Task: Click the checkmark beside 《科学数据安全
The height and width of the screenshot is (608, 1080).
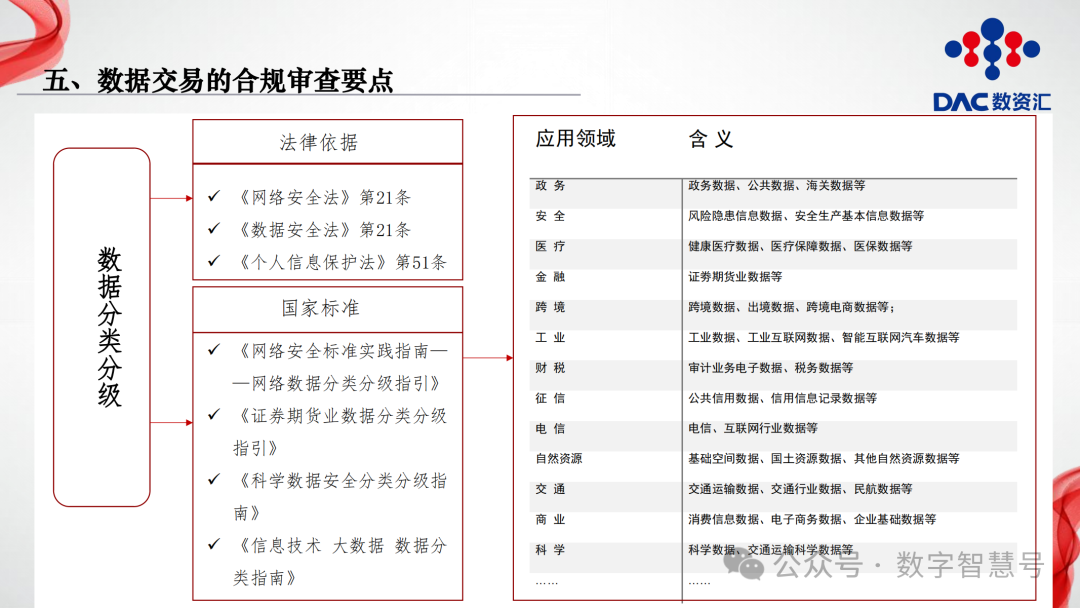Action: [x=214, y=479]
